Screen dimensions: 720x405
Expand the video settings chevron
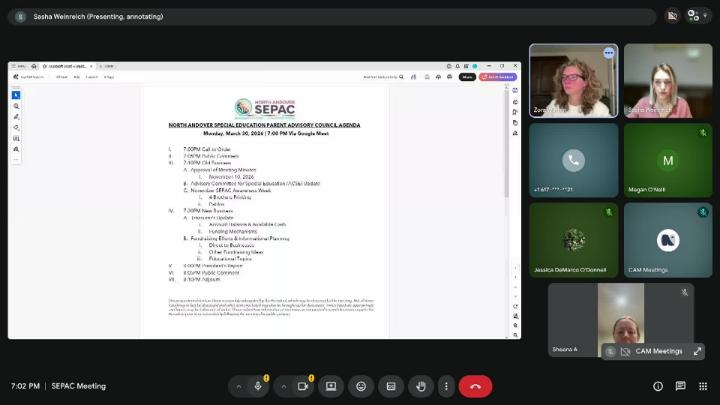(x=283, y=386)
